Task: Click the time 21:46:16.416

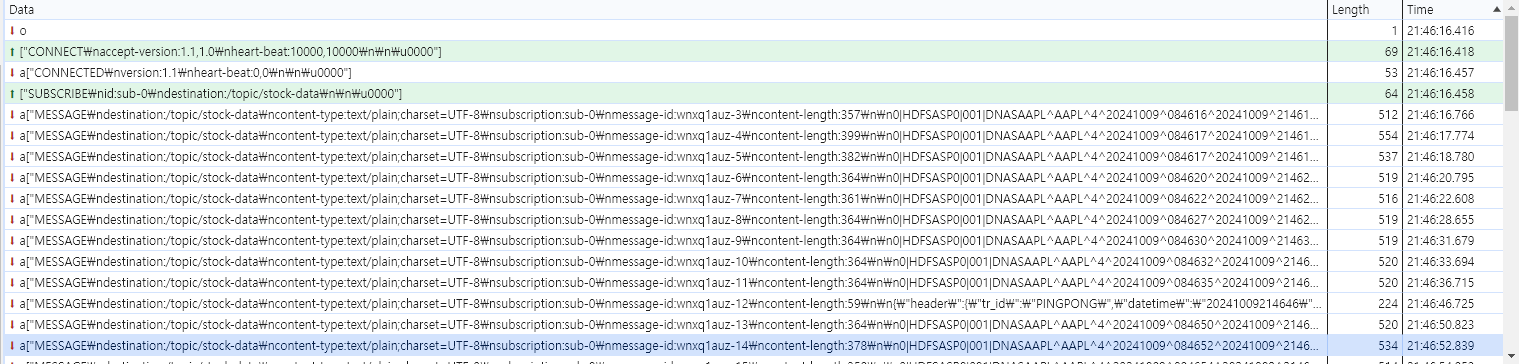Action: click(1441, 31)
